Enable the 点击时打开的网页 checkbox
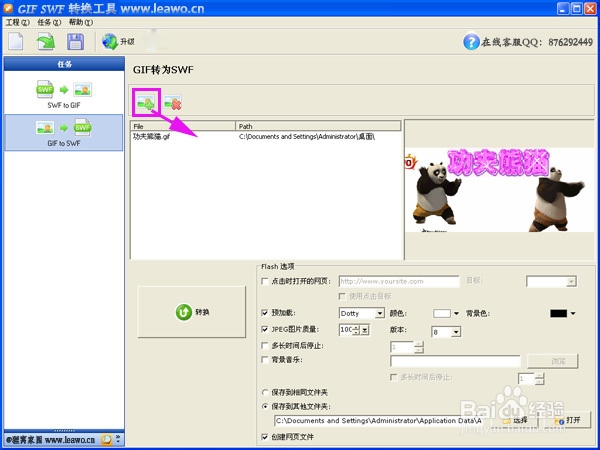Screen dimensions: 600x450 [x=264, y=281]
